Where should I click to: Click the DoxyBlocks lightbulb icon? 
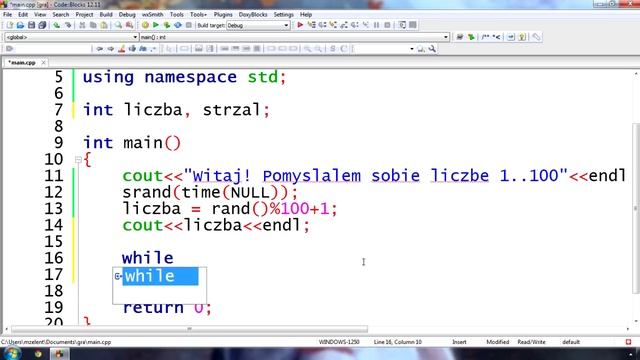[522, 37]
